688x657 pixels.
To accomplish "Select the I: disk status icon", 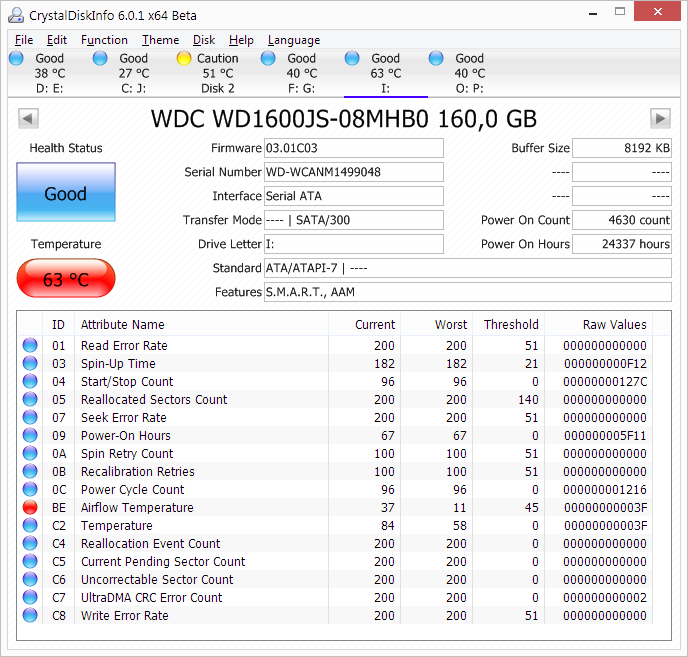I will pyautogui.click(x=352, y=58).
